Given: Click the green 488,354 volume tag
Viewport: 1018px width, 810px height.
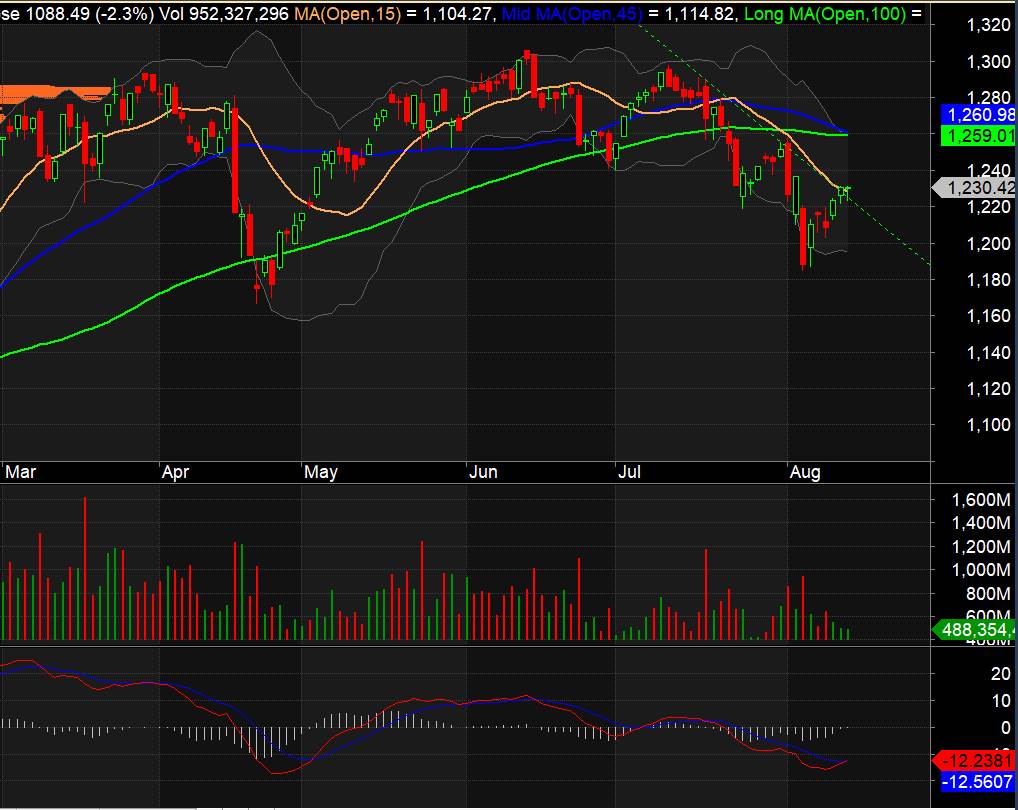Looking at the screenshot, I should click(975, 630).
